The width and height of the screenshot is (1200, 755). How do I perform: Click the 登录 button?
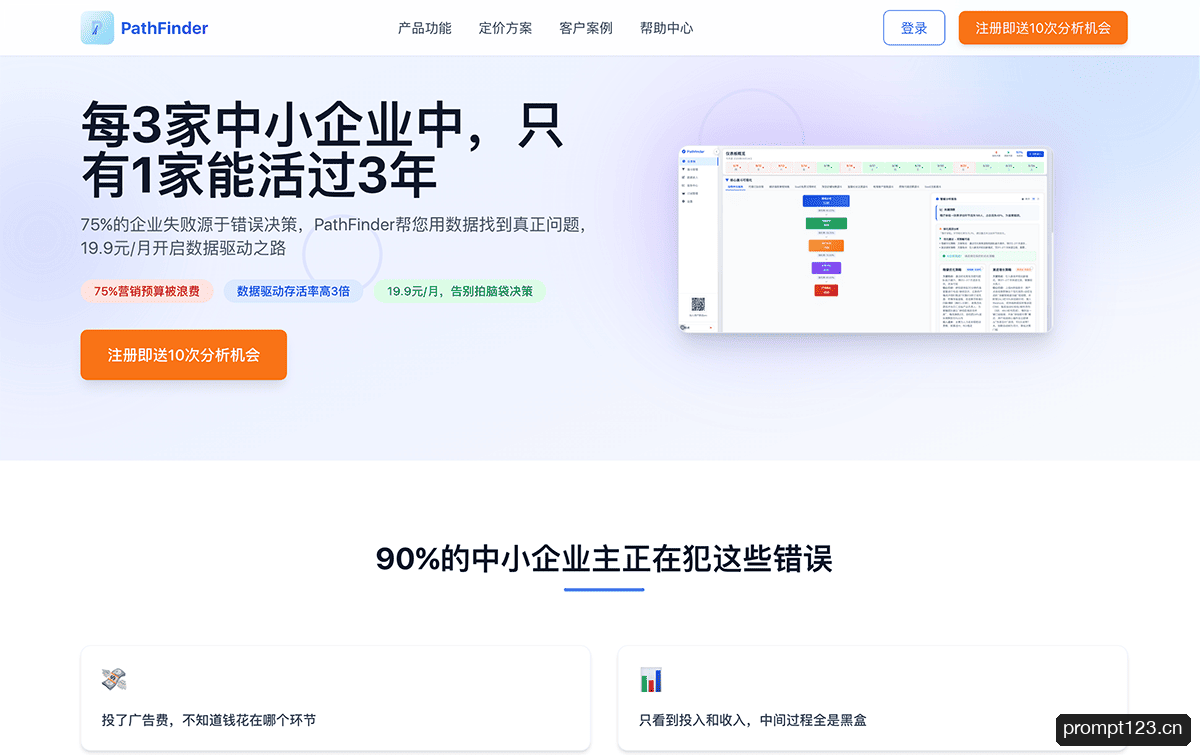[x=914, y=28]
